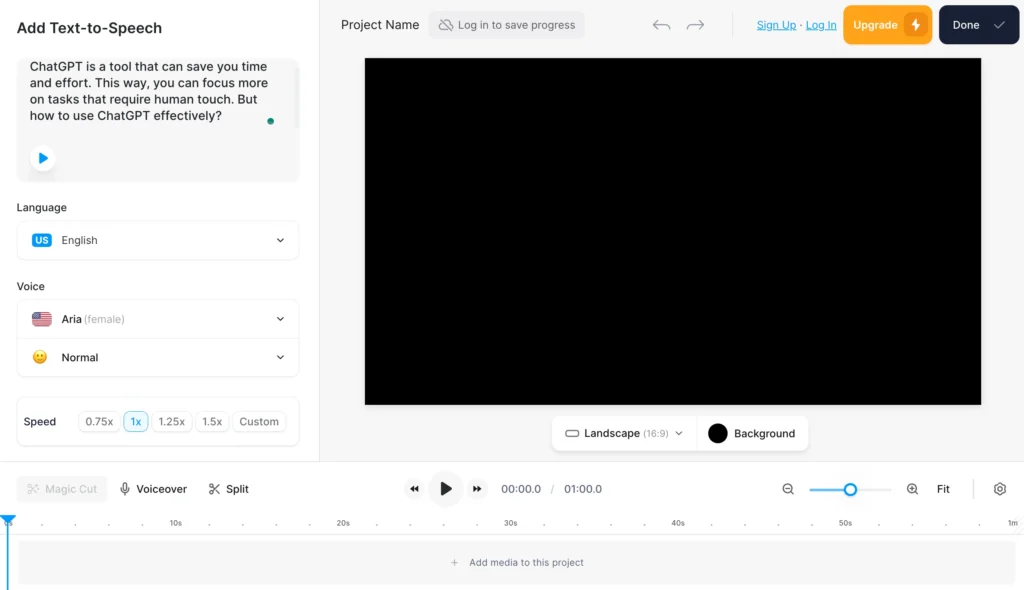Viewport: 1024px width, 590px height.
Task: Click the redo arrow icon
Action: 695,24
